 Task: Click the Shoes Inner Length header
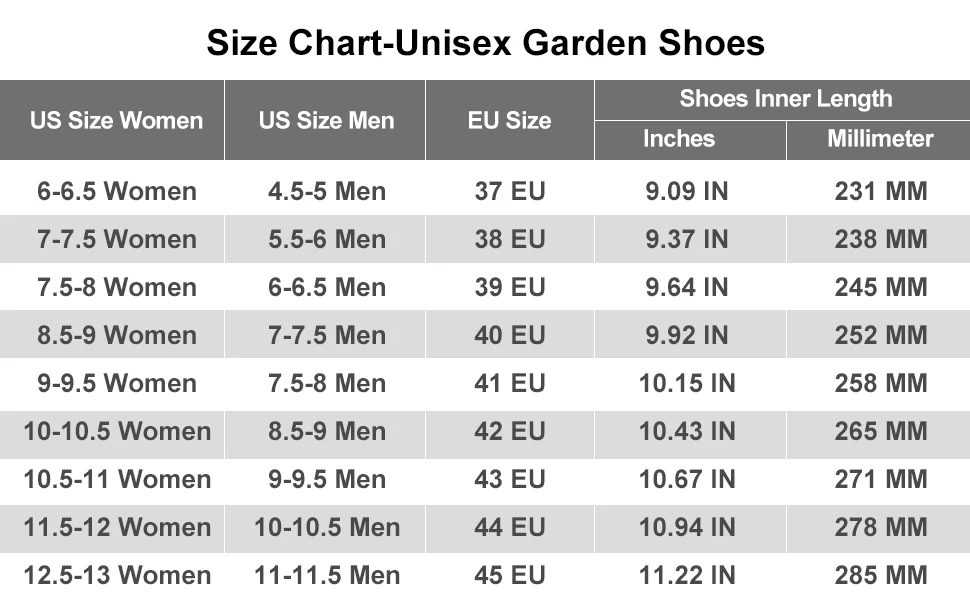point(785,99)
